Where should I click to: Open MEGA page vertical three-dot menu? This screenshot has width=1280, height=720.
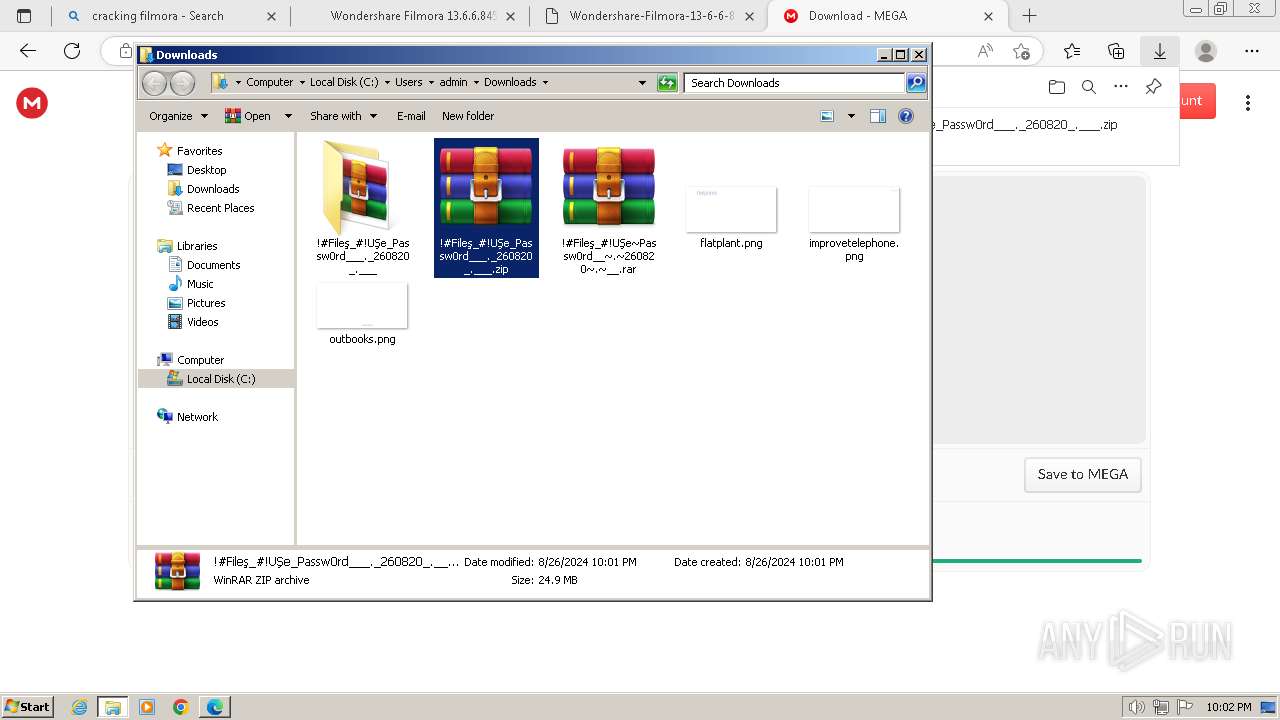pos(1248,102)
